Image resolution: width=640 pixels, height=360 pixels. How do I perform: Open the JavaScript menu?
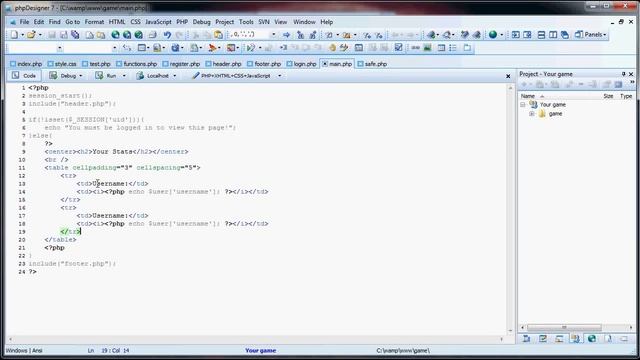pyautogui.click(x=158, y=22)
